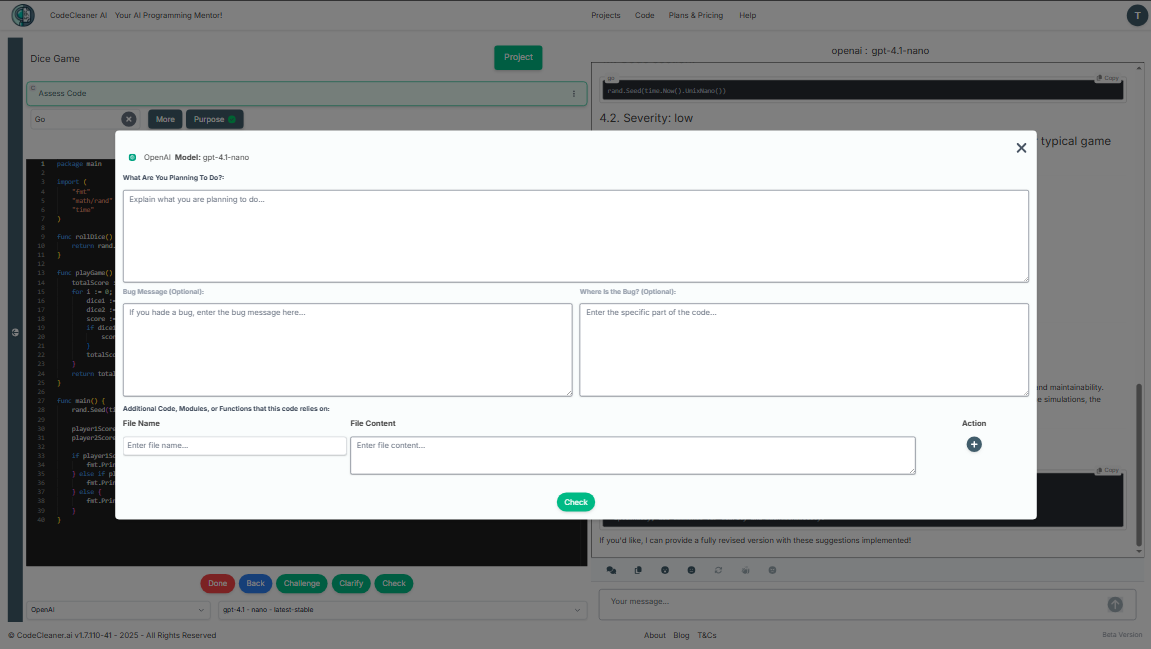Open the Assess Code three-dot options
Screen dimensions: 1151x649
click(574, 93)
